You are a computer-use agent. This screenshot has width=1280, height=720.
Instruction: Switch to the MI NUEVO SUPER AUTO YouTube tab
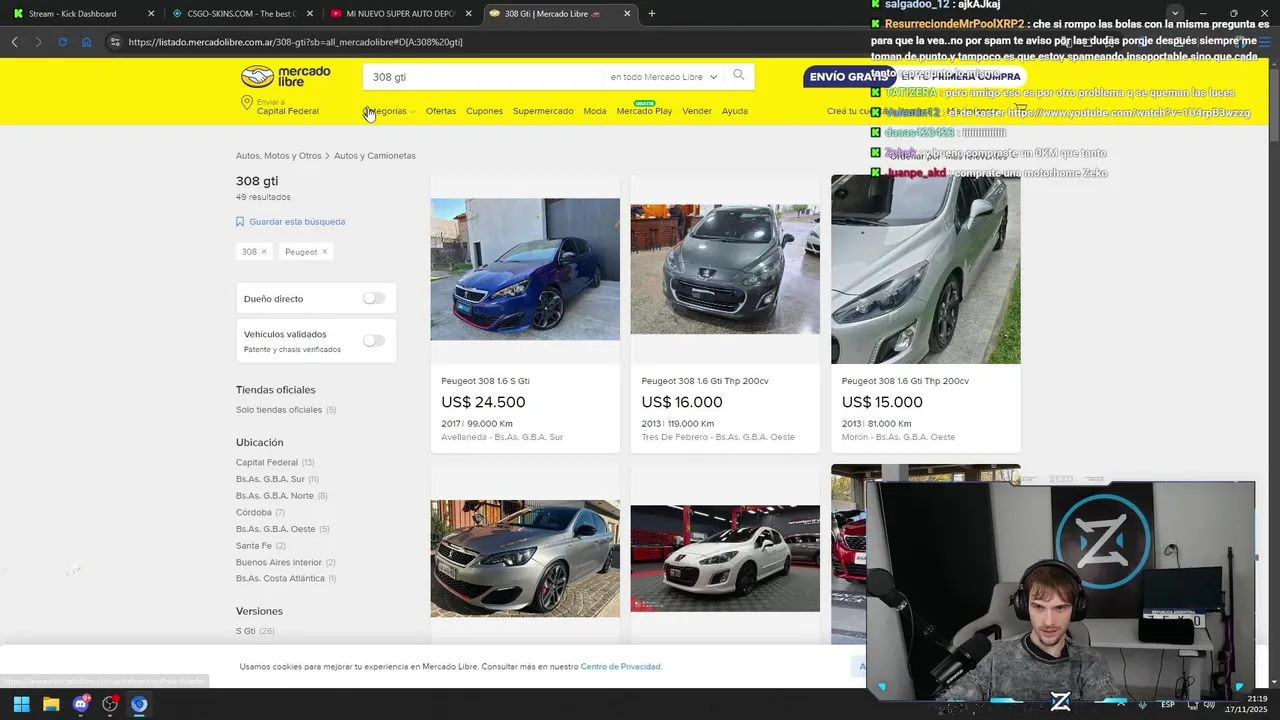(x=400, y=14)
